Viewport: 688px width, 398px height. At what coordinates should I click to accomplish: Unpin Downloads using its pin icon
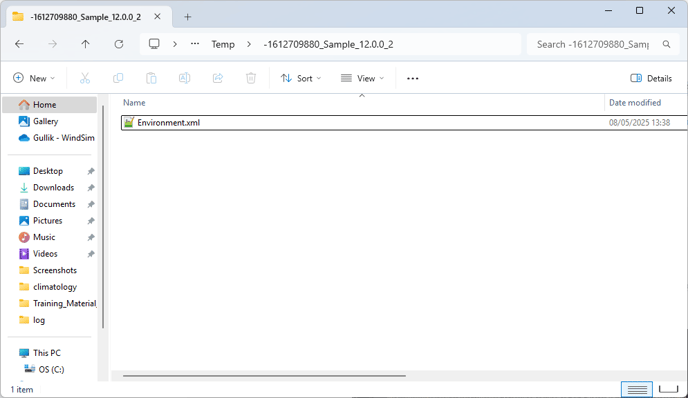point(91,188)
